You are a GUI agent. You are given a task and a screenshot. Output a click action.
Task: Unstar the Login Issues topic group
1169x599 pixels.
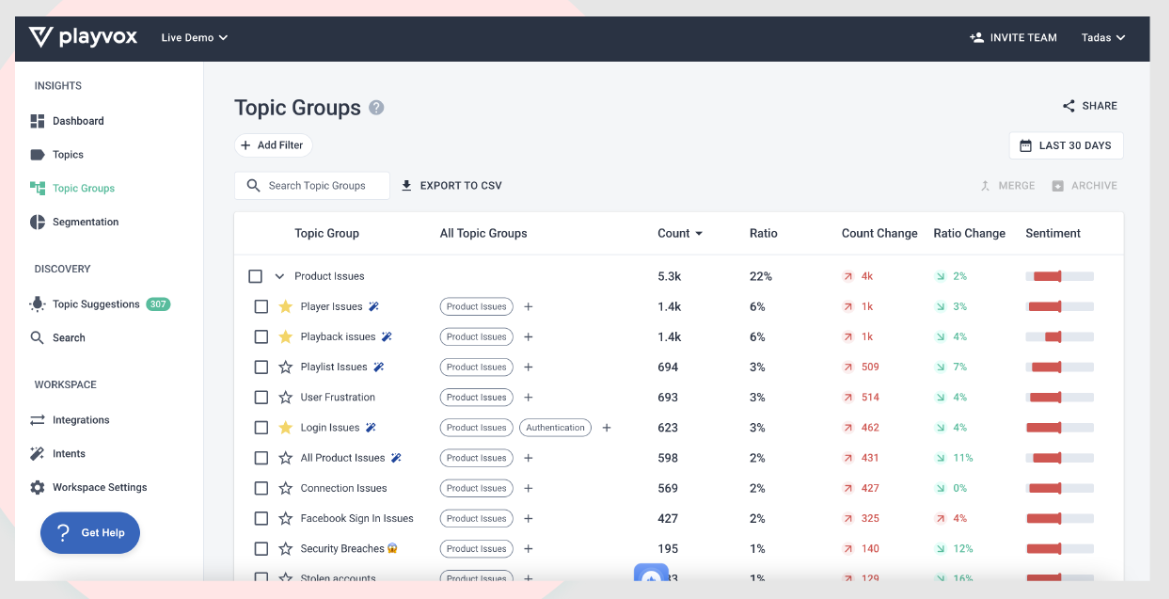pos(285,427)
